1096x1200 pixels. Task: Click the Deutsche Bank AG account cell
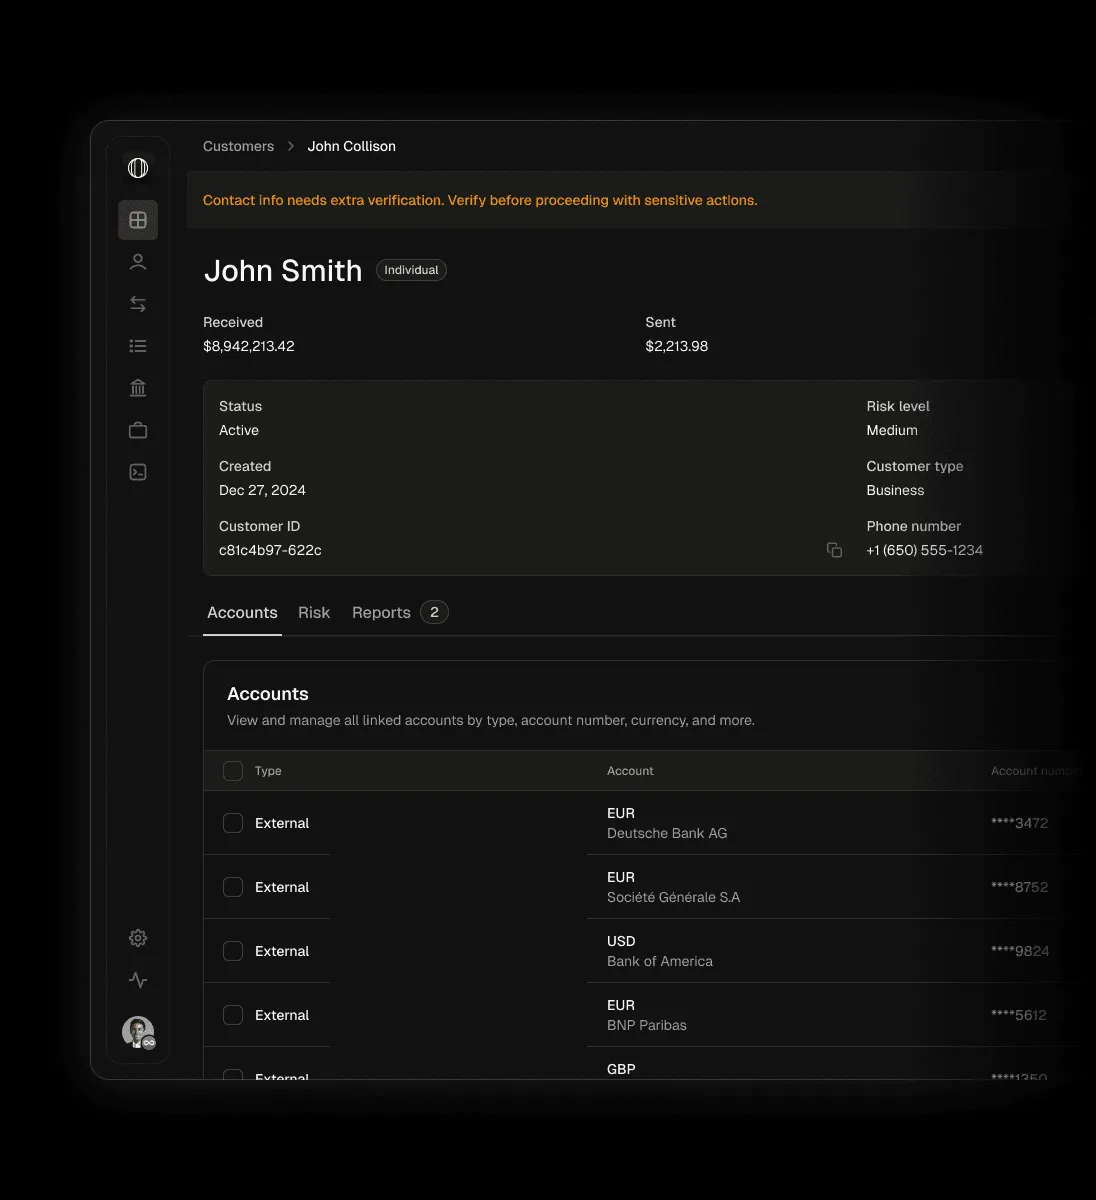click(x=667, y=823)
